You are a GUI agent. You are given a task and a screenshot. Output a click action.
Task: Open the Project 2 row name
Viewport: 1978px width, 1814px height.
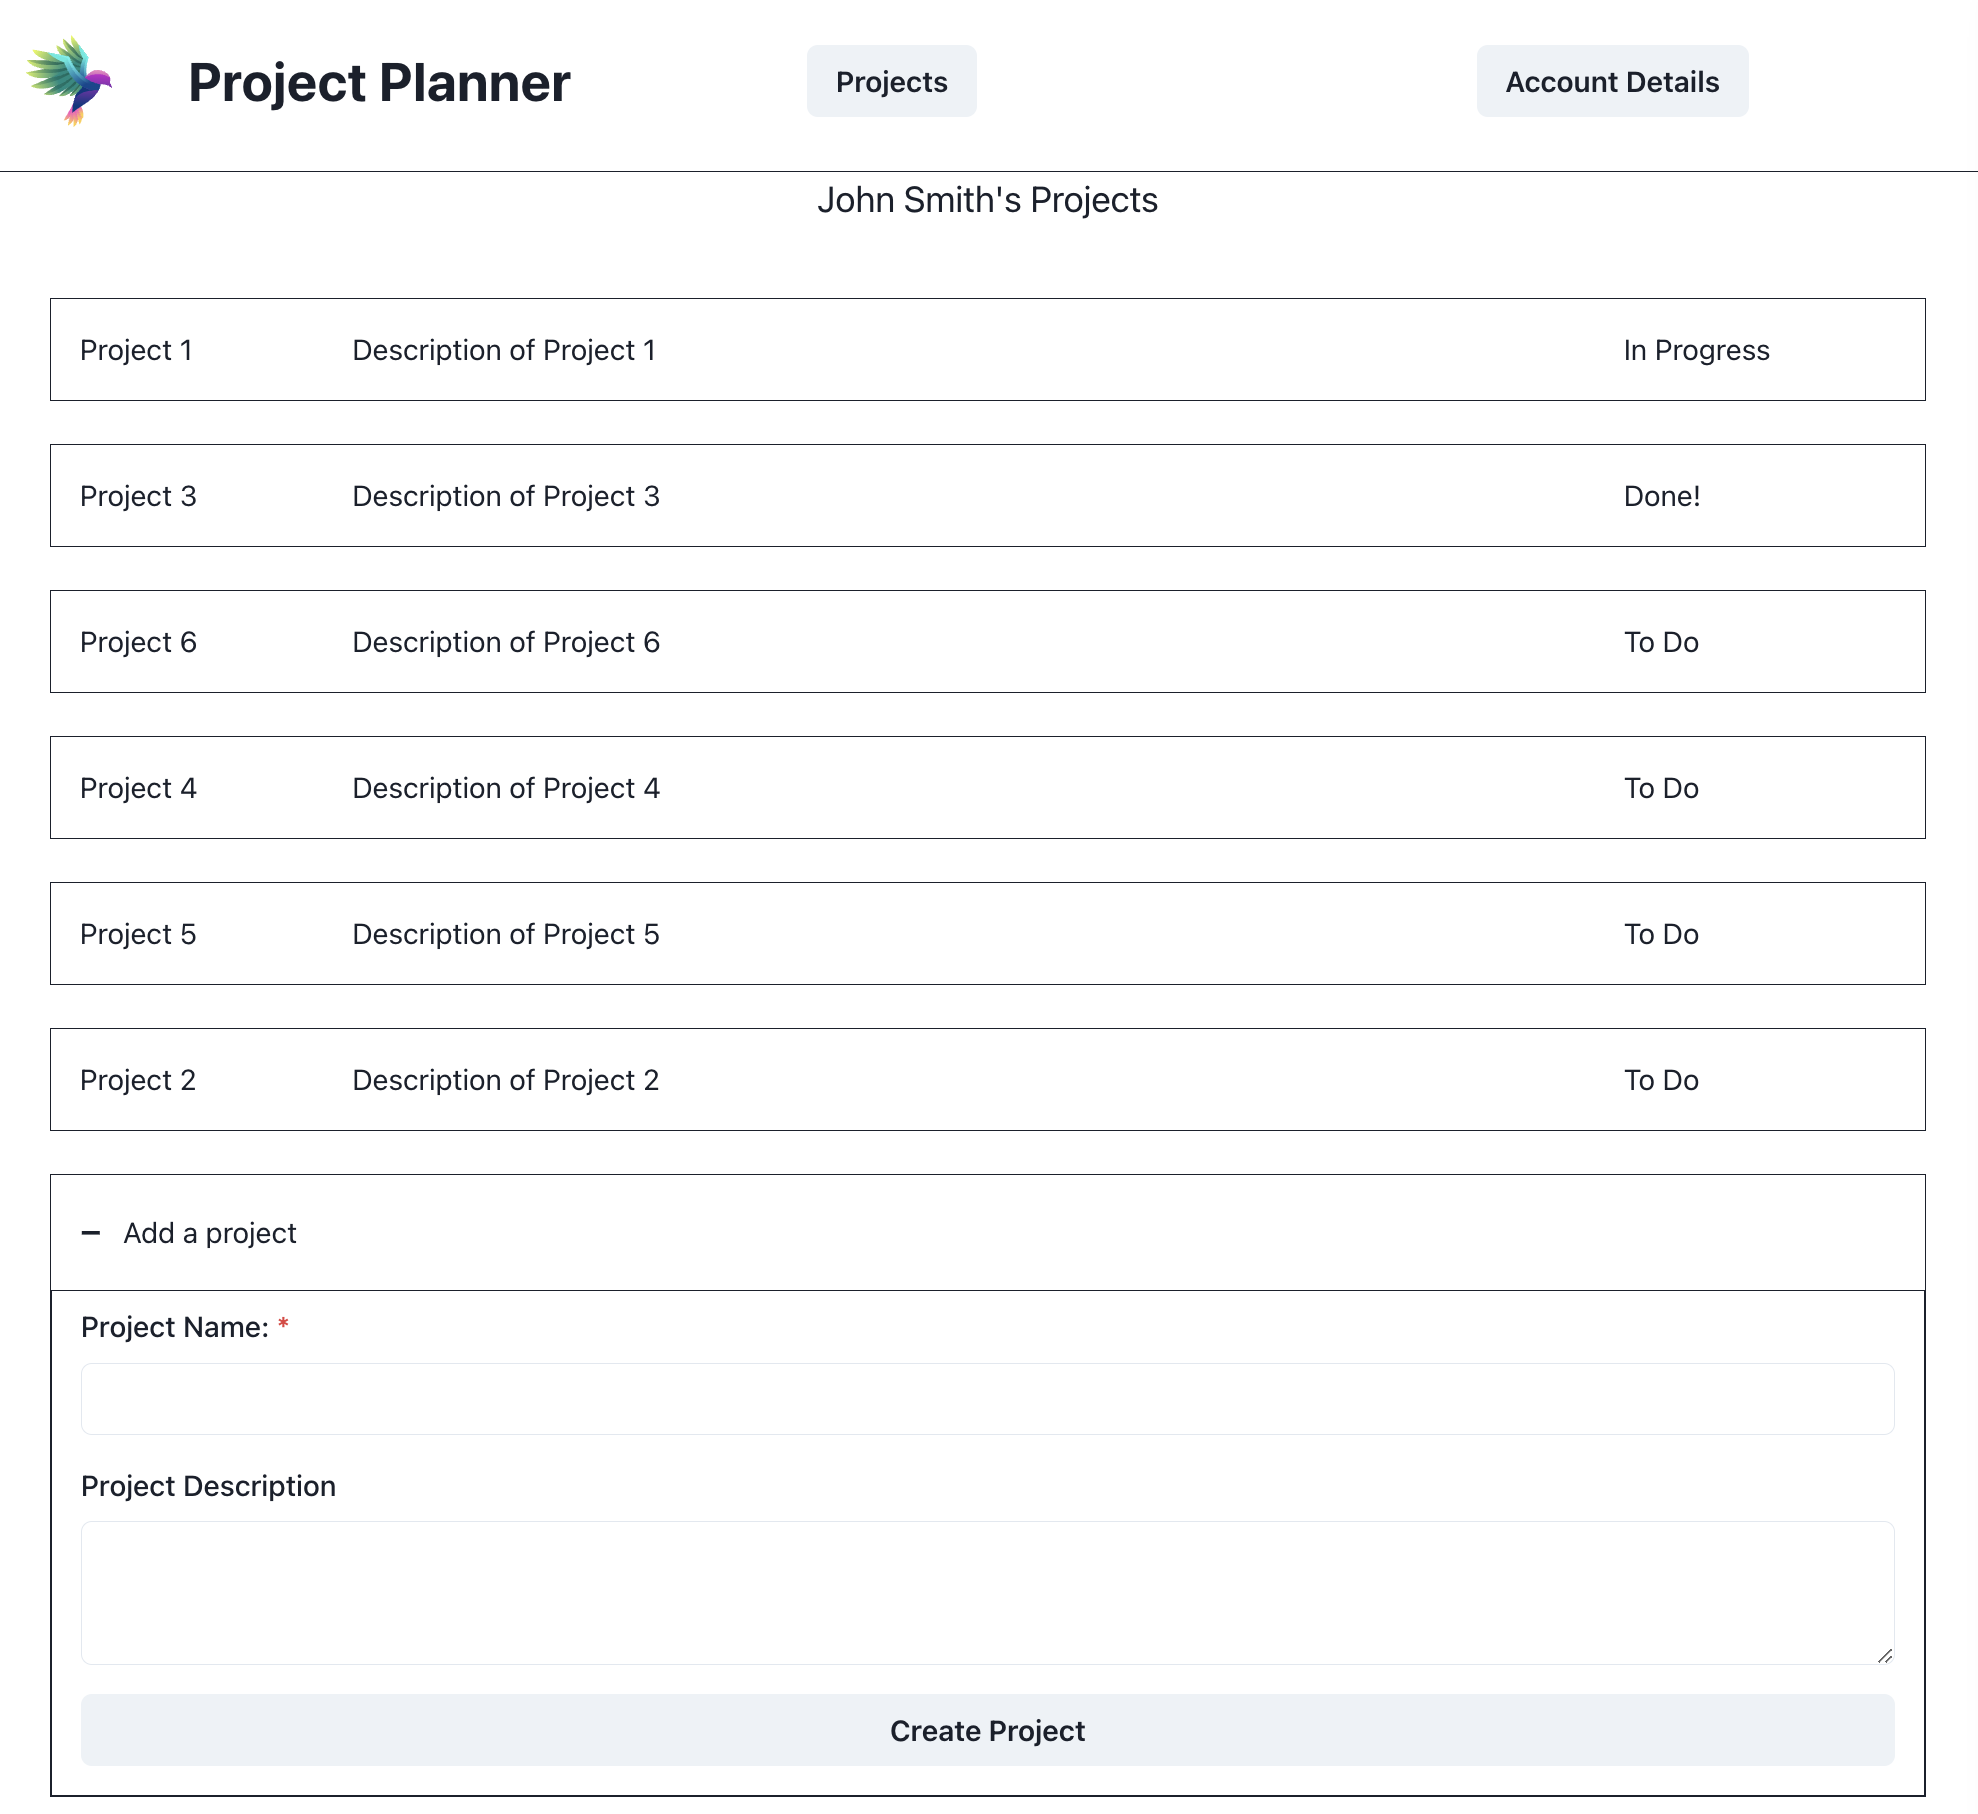[x=138, y=1080]
